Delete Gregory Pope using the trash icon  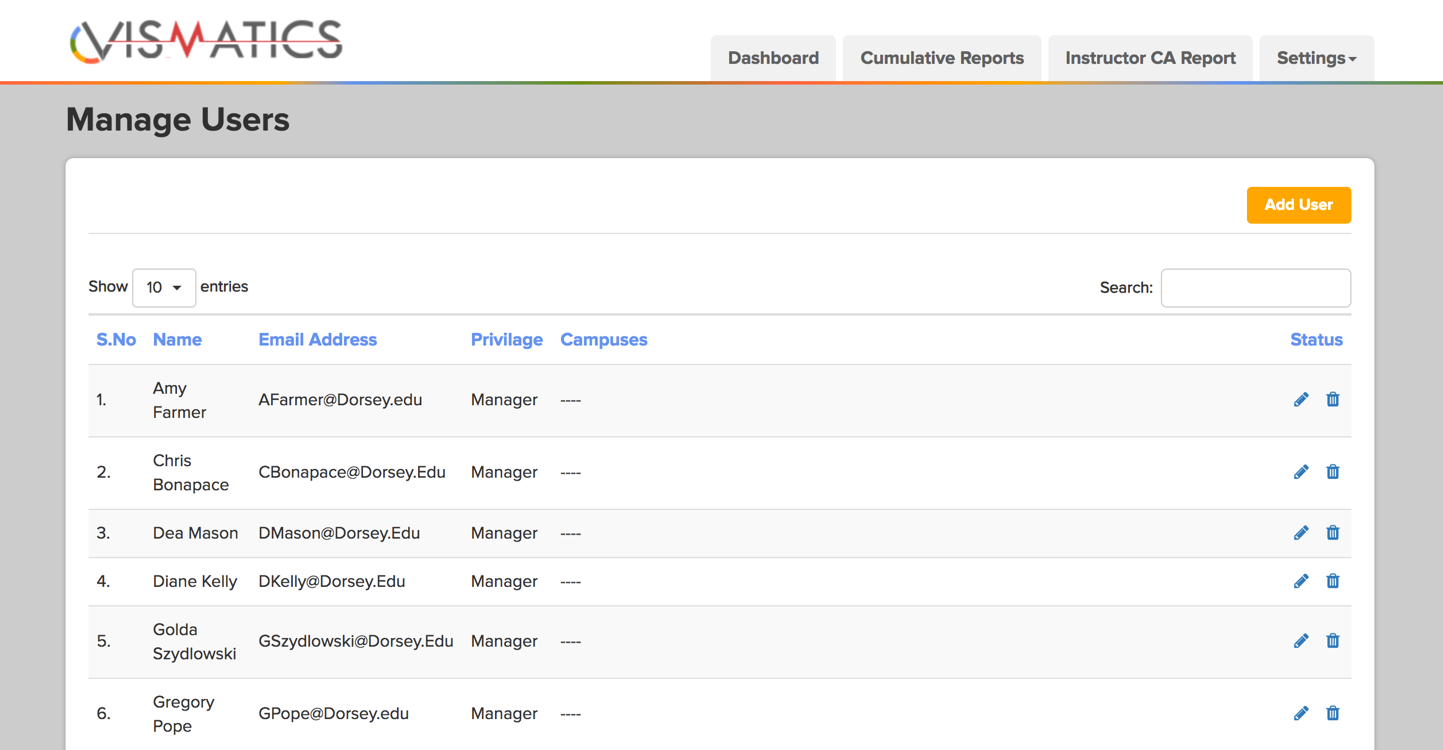(x=1333, y=713)
